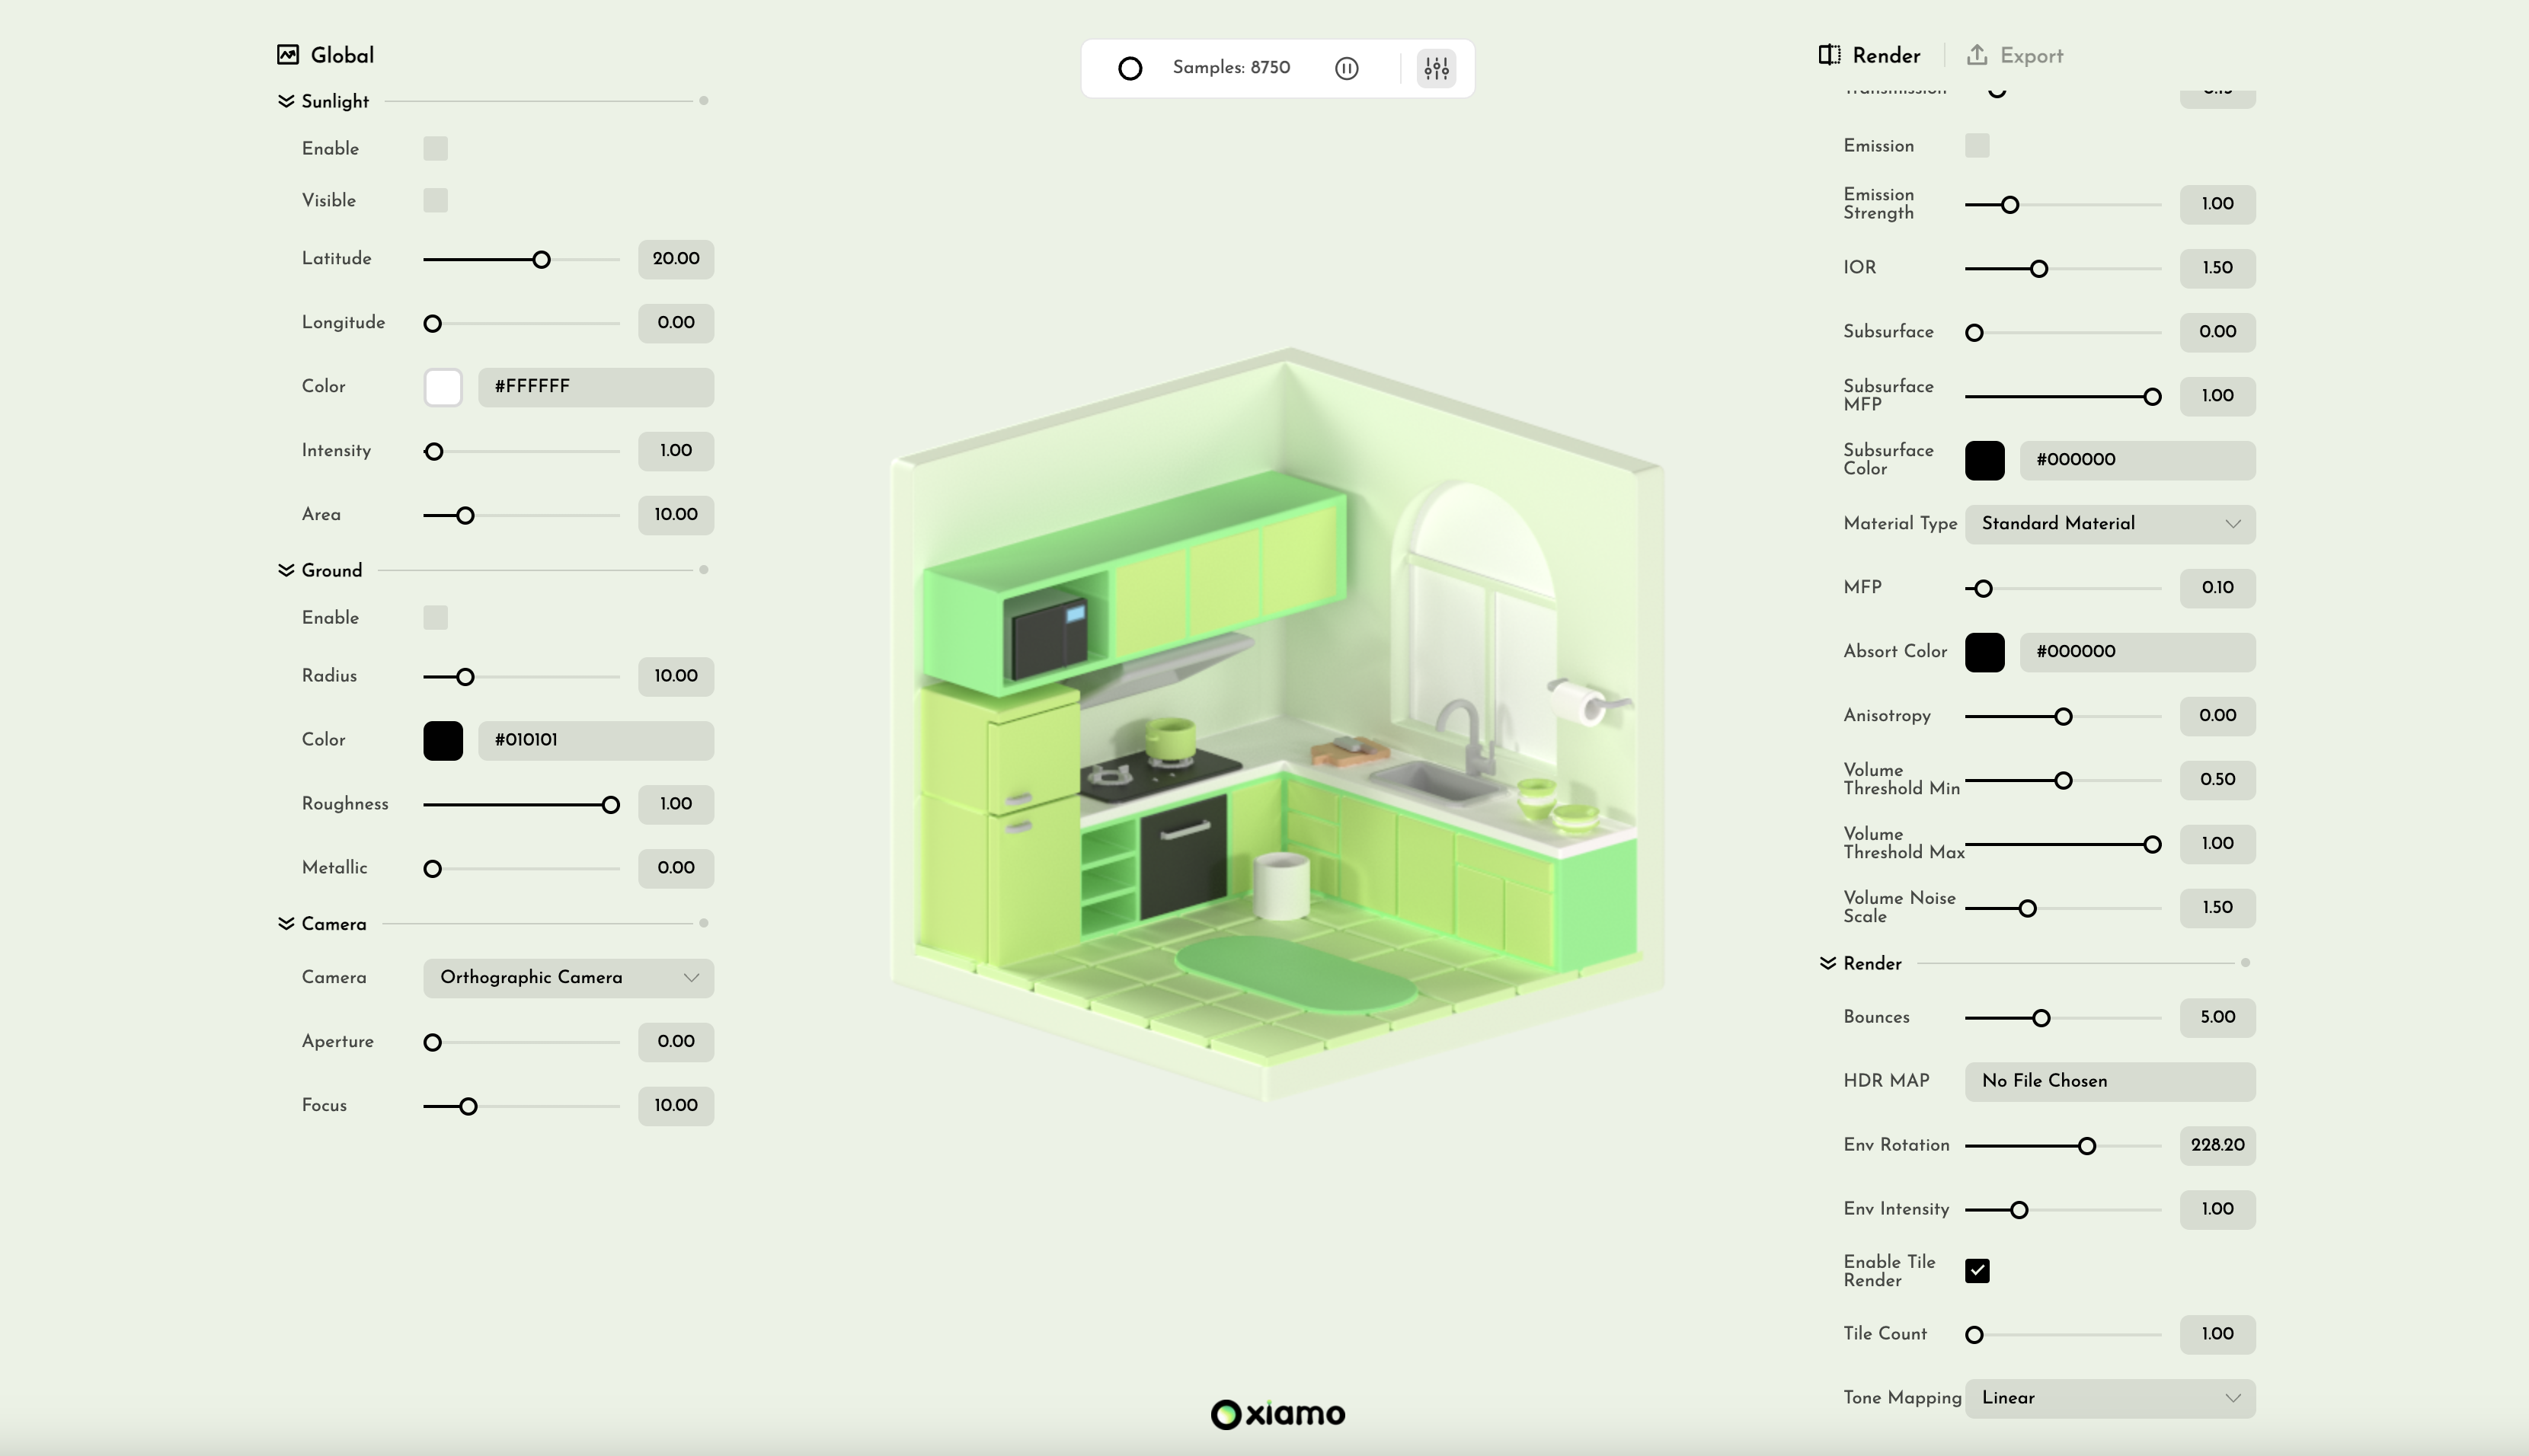Collapse the Camera section

click(x=286, y=923)
